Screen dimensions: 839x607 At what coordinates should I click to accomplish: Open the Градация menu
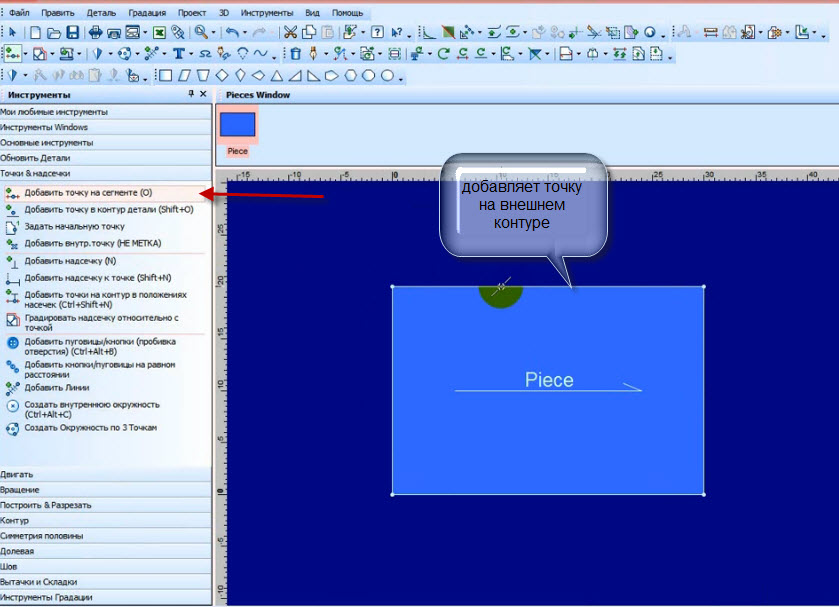(x=147, y=12)
